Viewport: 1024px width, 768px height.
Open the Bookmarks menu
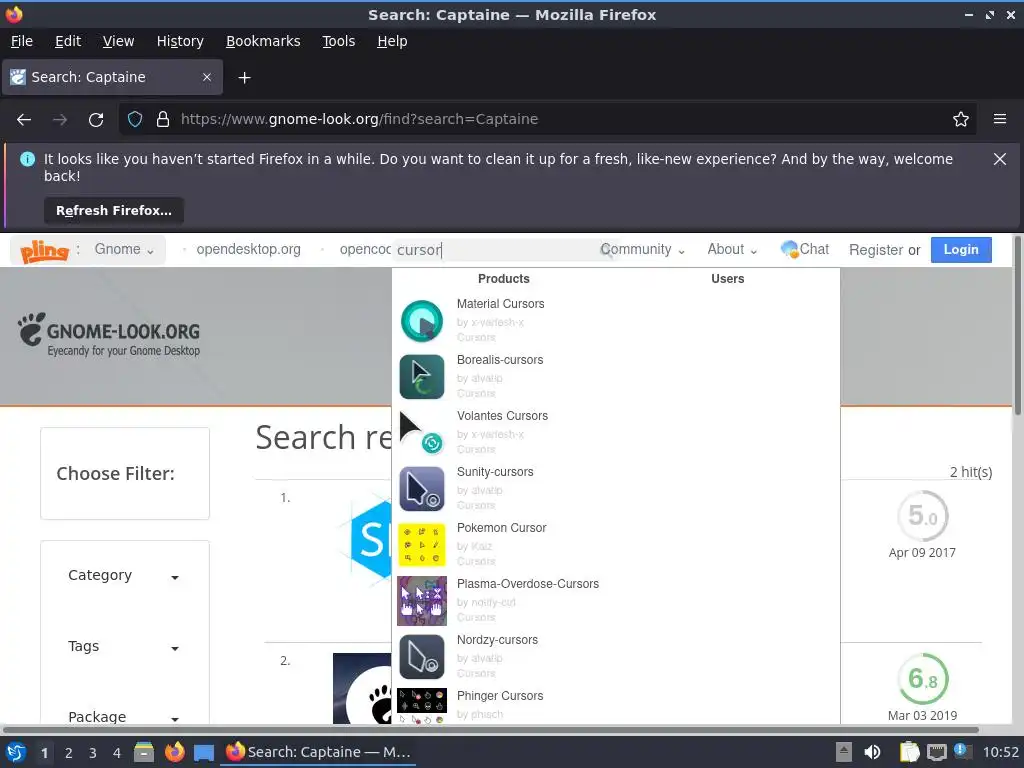tap(263, 41)
